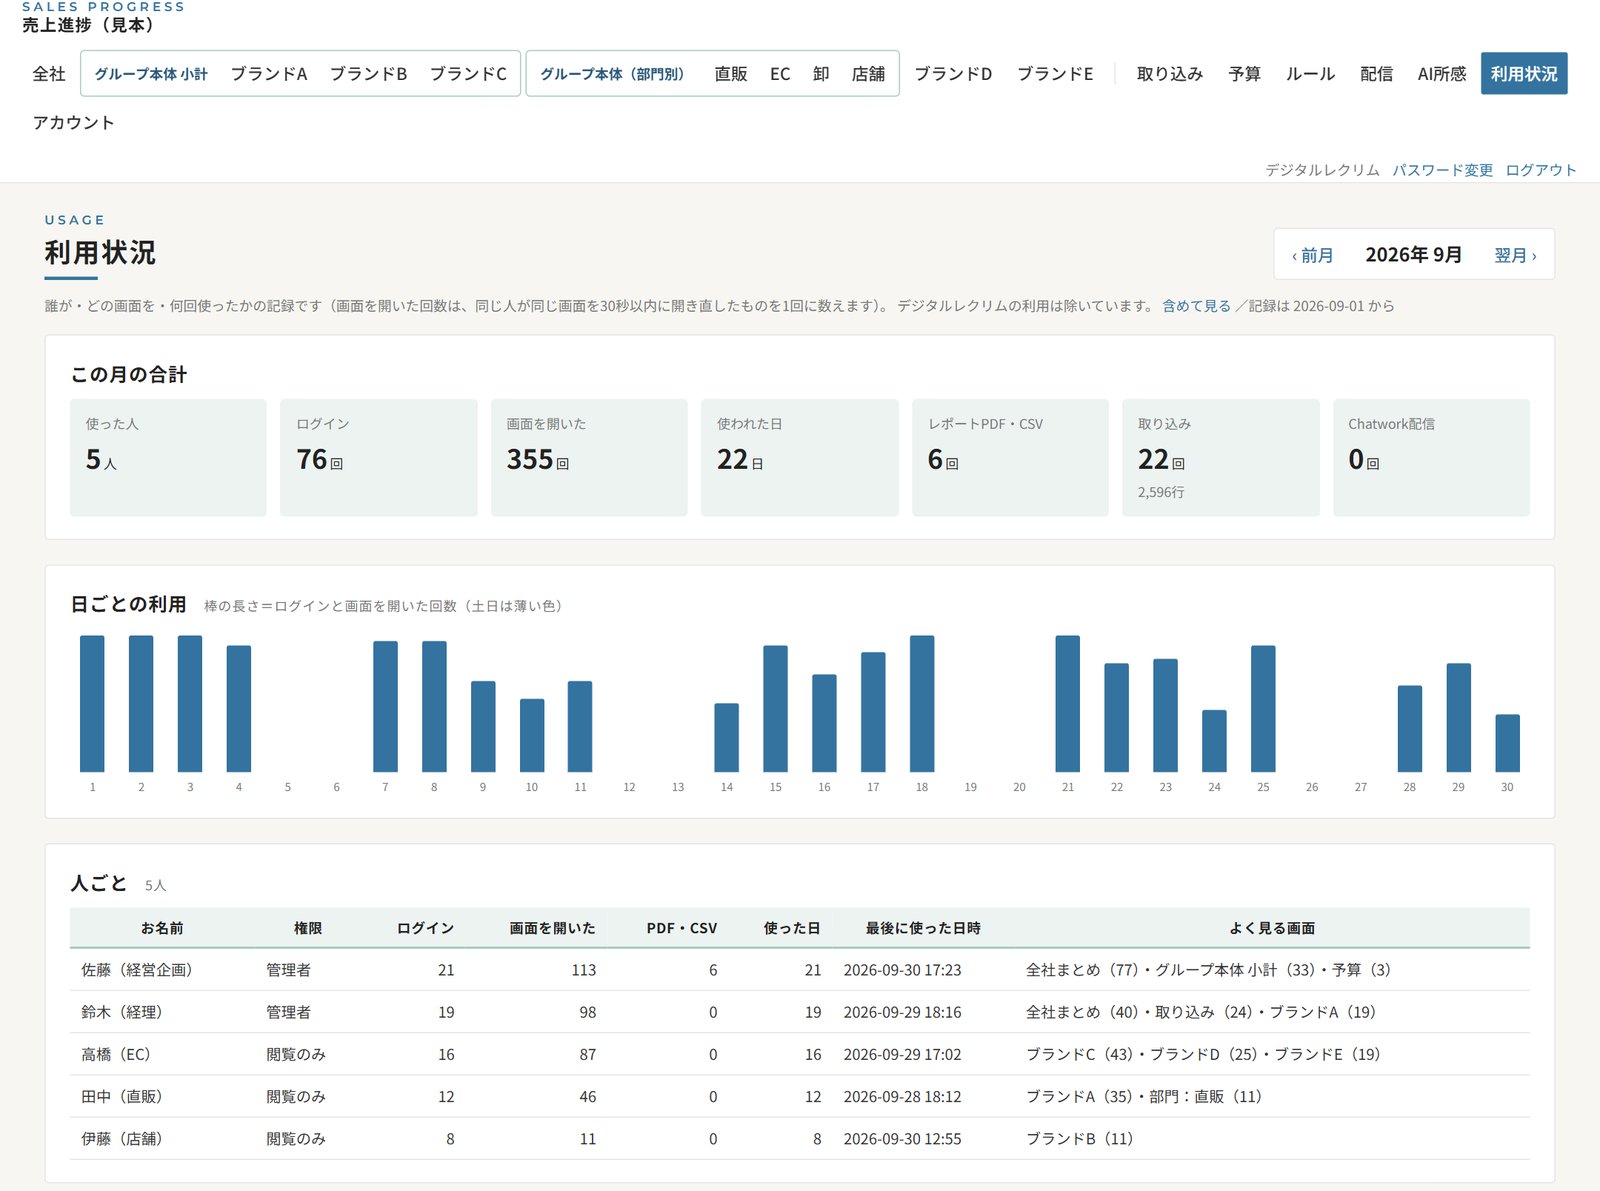1600x1191 pixels.
Task: Click the 含めて見る link
Action: tap(1196, 306)
